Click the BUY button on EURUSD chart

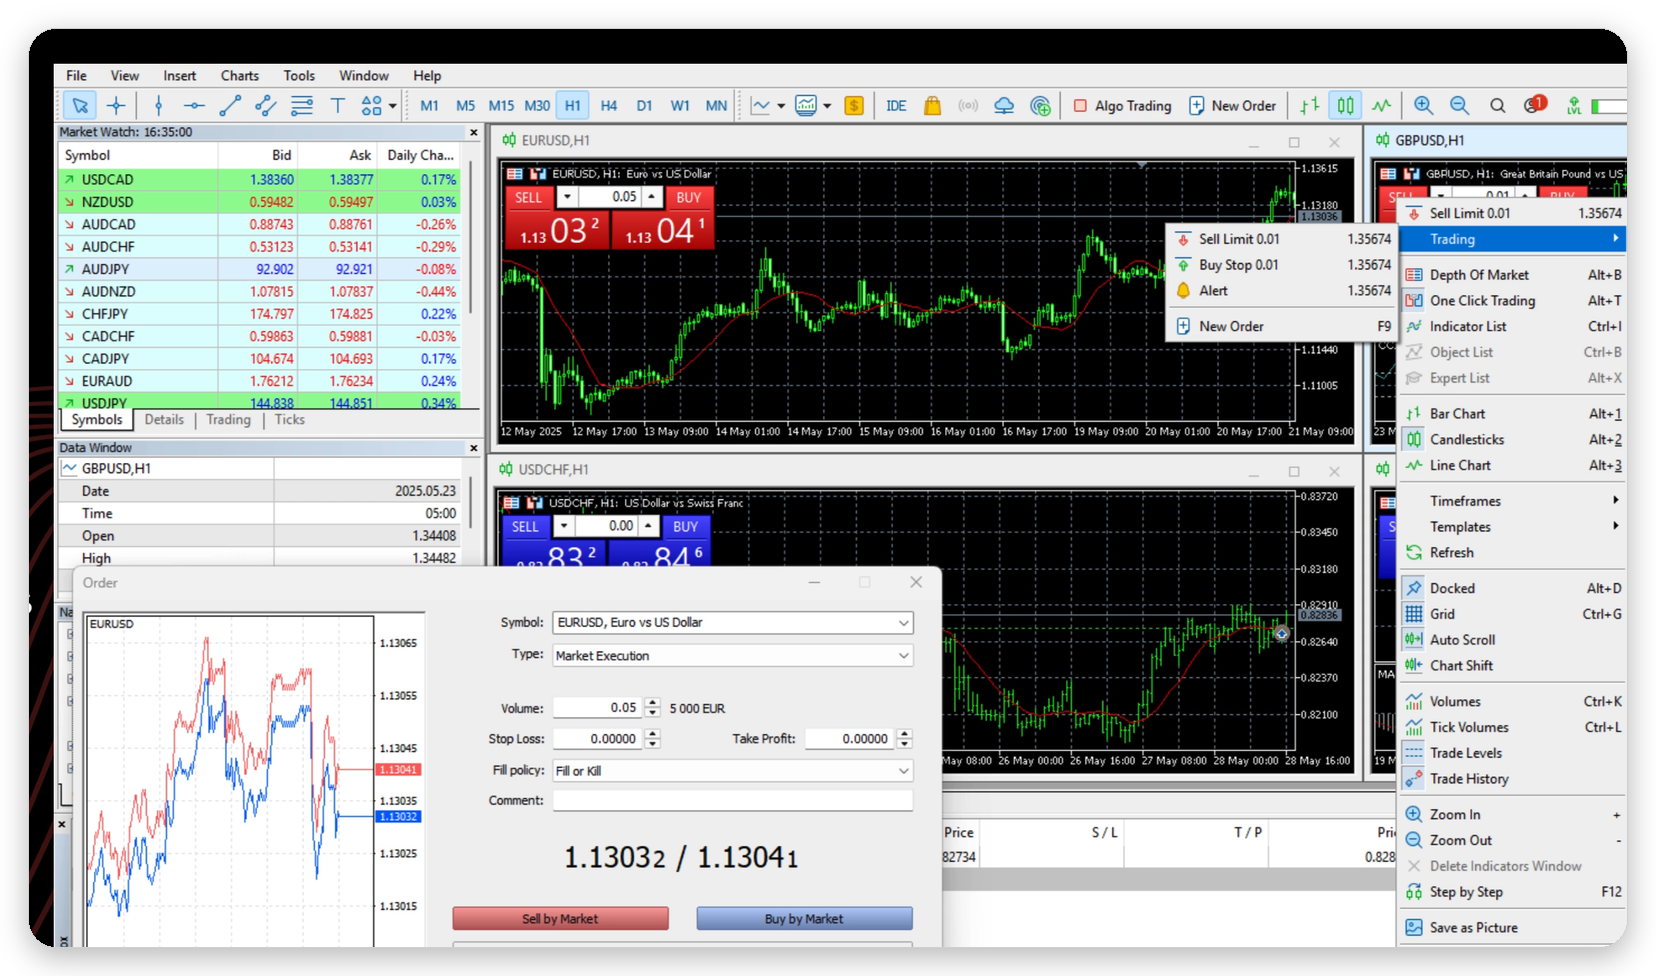click(x=688, y=197)
